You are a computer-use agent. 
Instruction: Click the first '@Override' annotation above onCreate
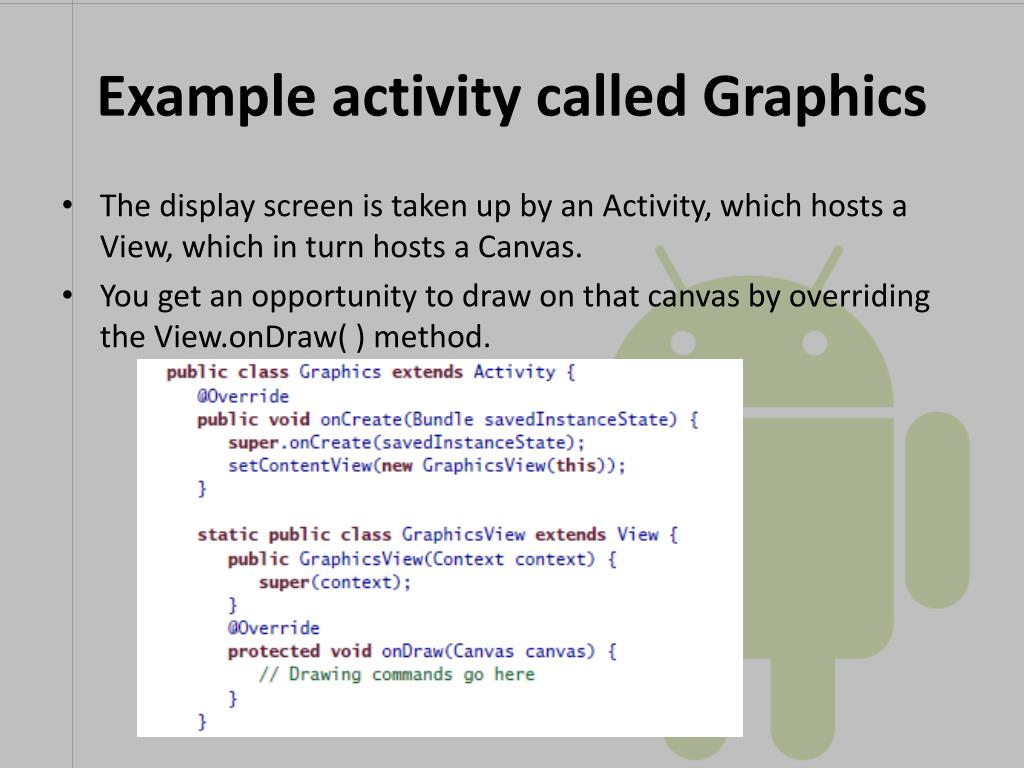(x=243, y=396)
